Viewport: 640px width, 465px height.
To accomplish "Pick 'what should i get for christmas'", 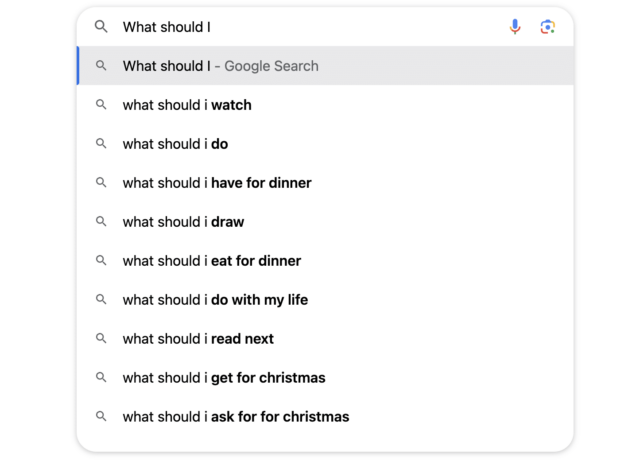I will tap(325, 378).
